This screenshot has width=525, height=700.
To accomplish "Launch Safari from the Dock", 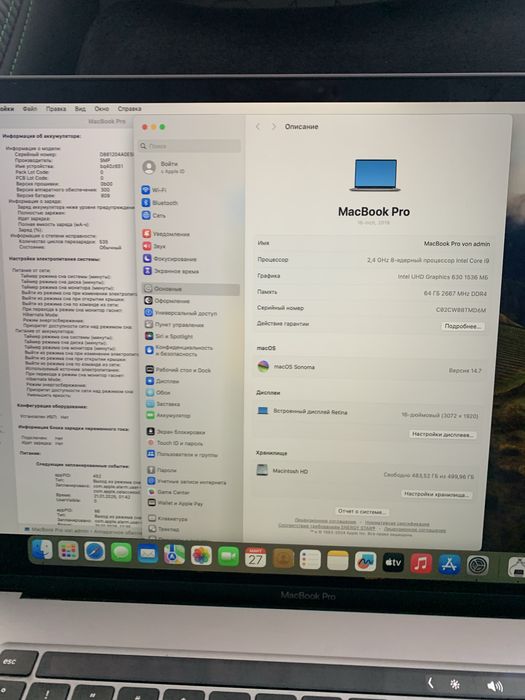I will [x=94, y=552].
